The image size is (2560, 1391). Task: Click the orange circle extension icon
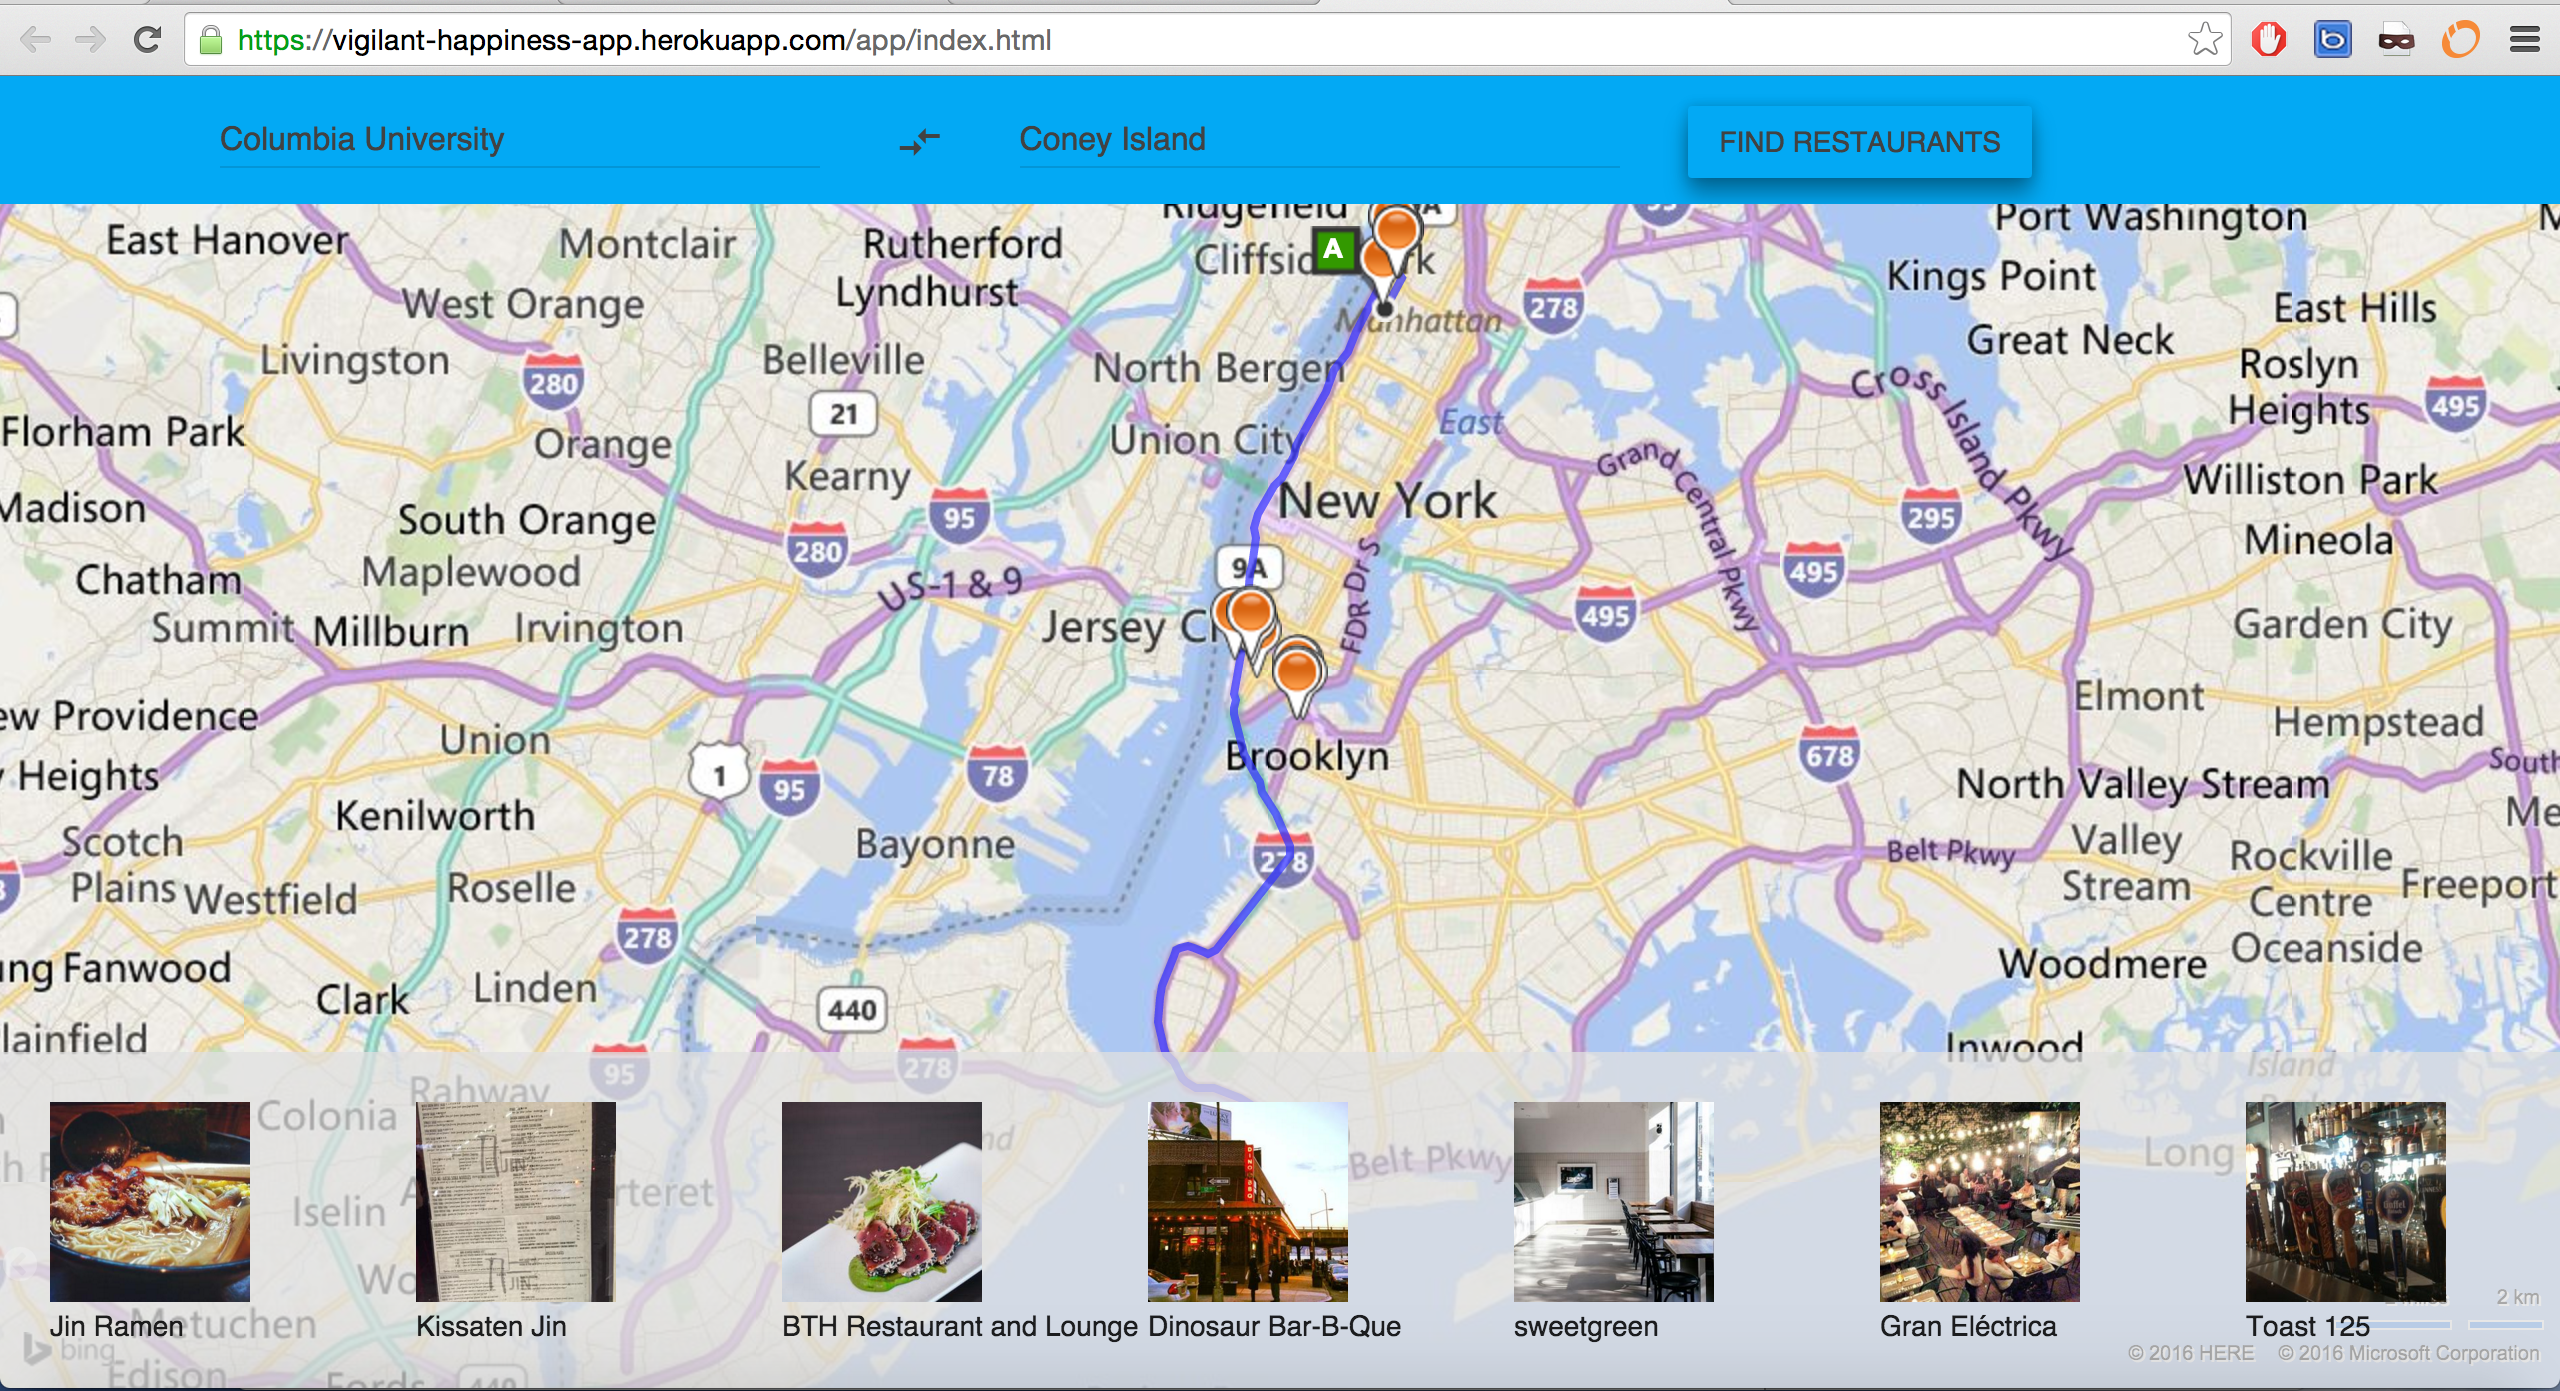coord(2460,40)
